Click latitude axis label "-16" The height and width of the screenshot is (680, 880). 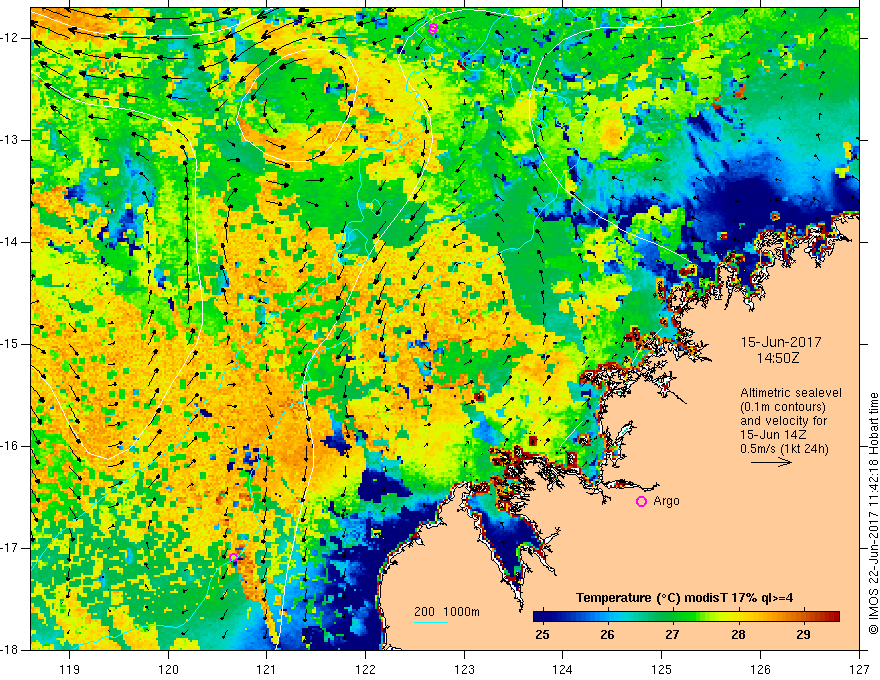point(11,446)
